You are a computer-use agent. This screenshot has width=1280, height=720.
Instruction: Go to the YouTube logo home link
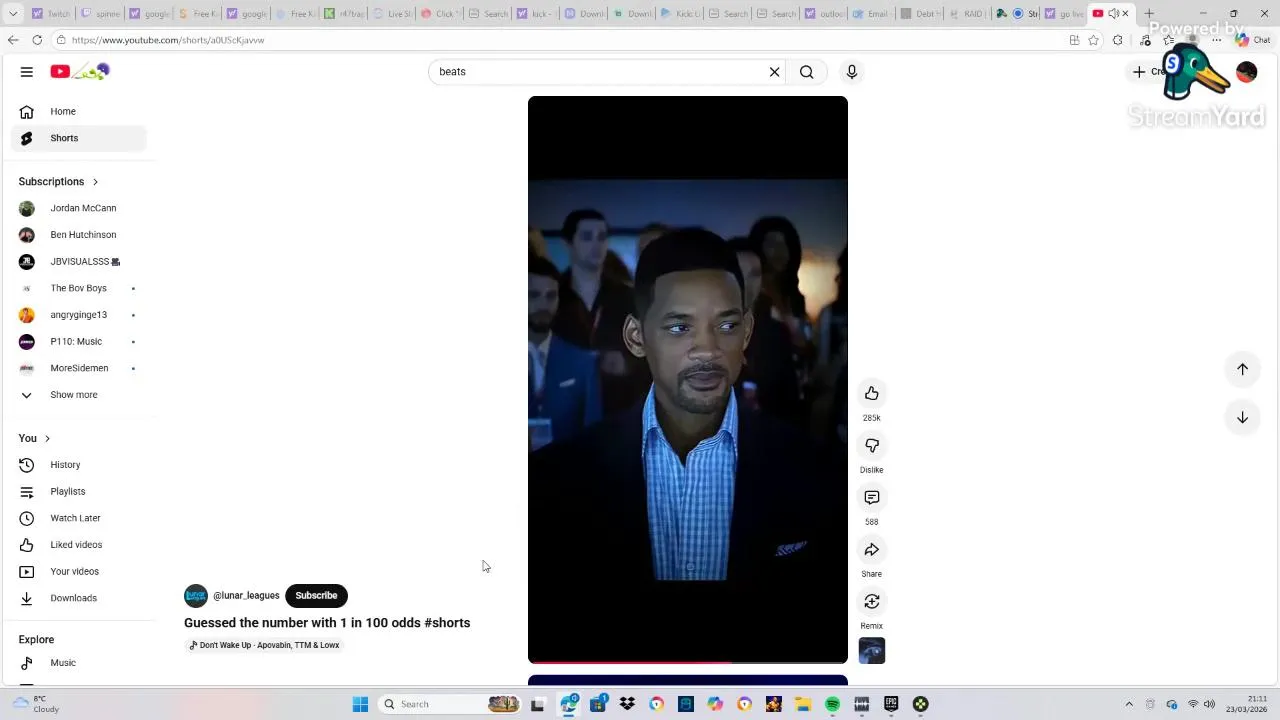point(80,71)
